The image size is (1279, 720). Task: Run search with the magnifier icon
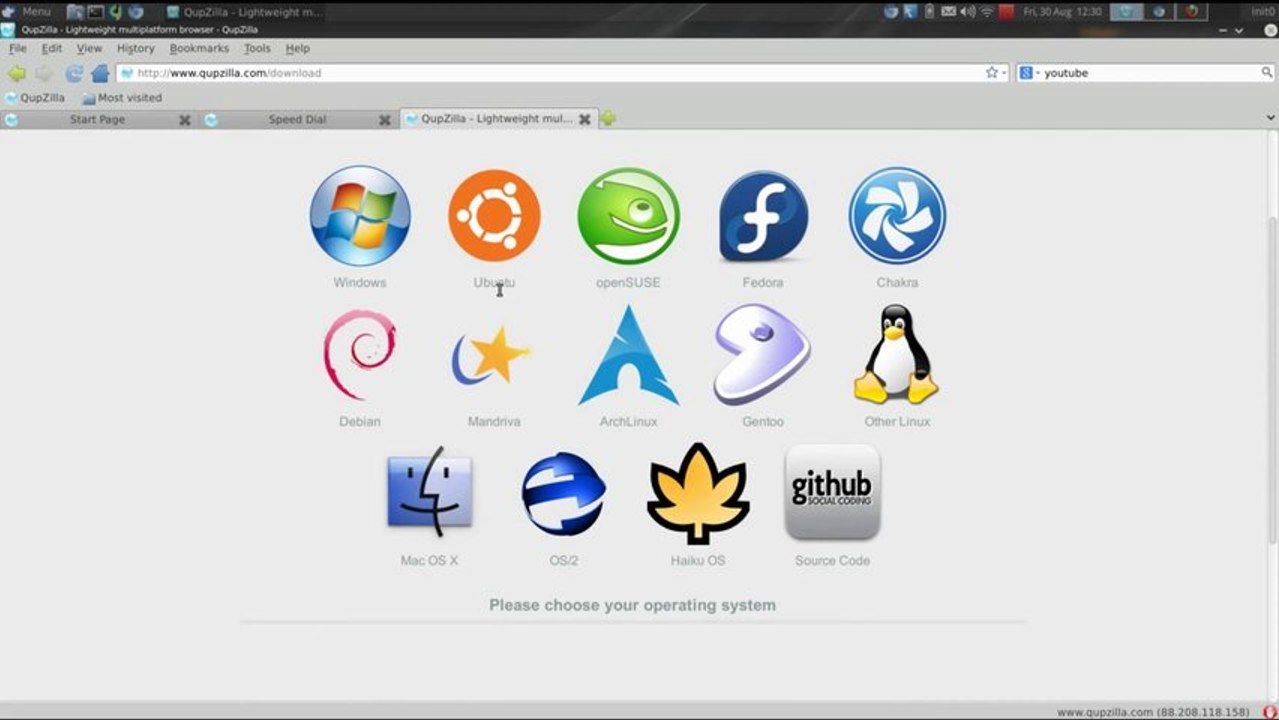[1266, 73]
